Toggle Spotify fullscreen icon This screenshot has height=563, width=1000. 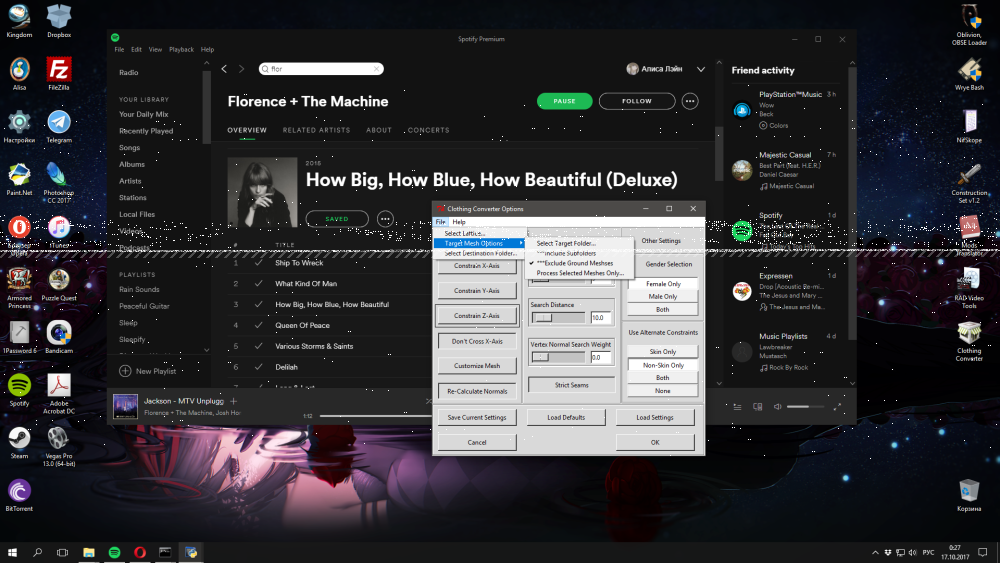point(837,406)
